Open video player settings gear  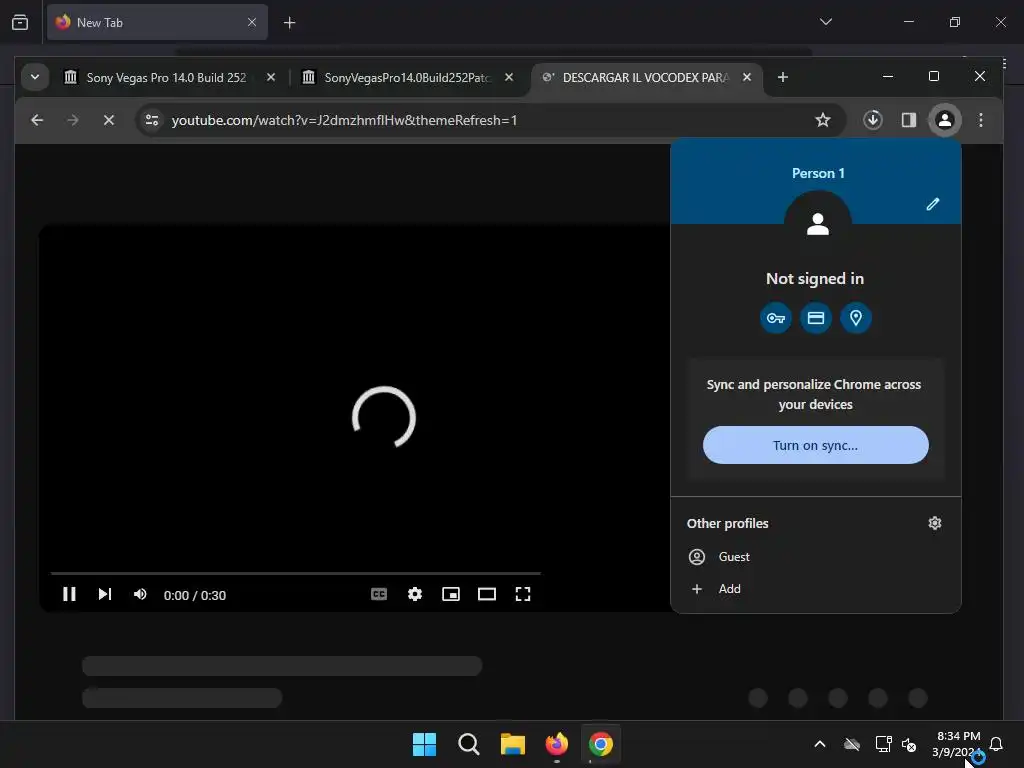click(x=415, y=594)
